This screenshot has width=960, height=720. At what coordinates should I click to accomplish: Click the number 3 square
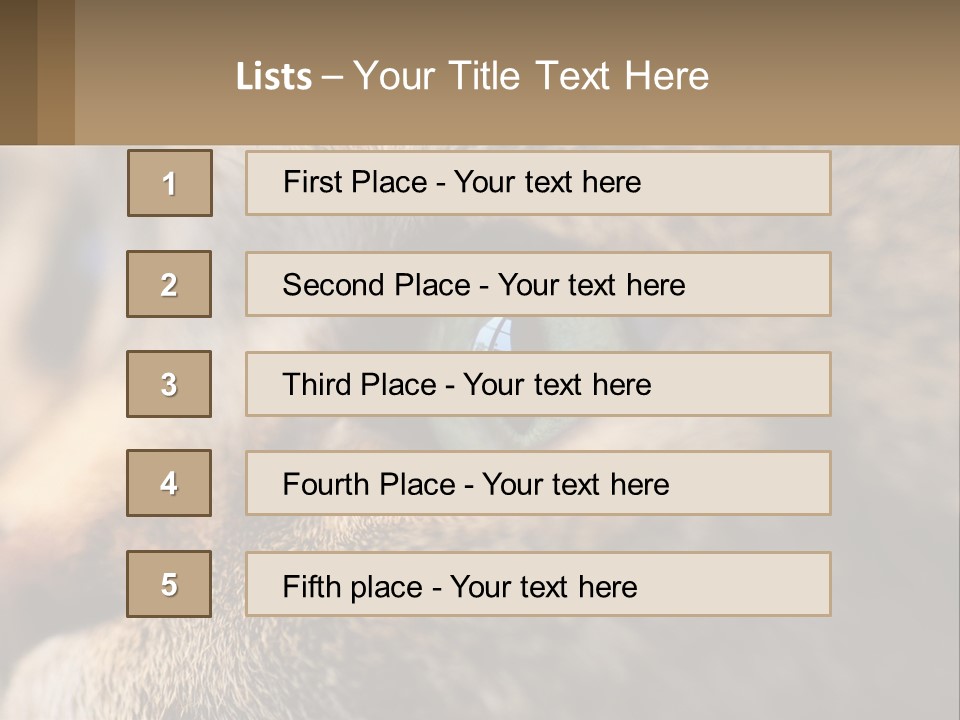[x=169, y=384]
